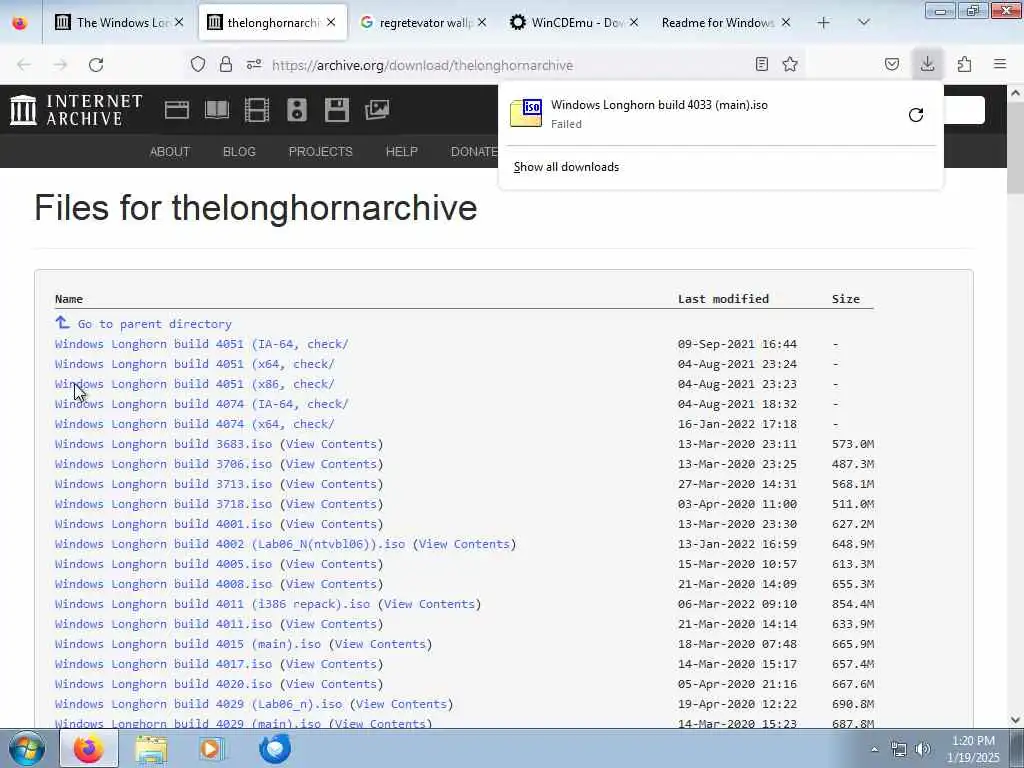Screen dimensions: 1024x768
Task: Launch Windows Media Player from taskbar
Action: (x=212, y=749)
